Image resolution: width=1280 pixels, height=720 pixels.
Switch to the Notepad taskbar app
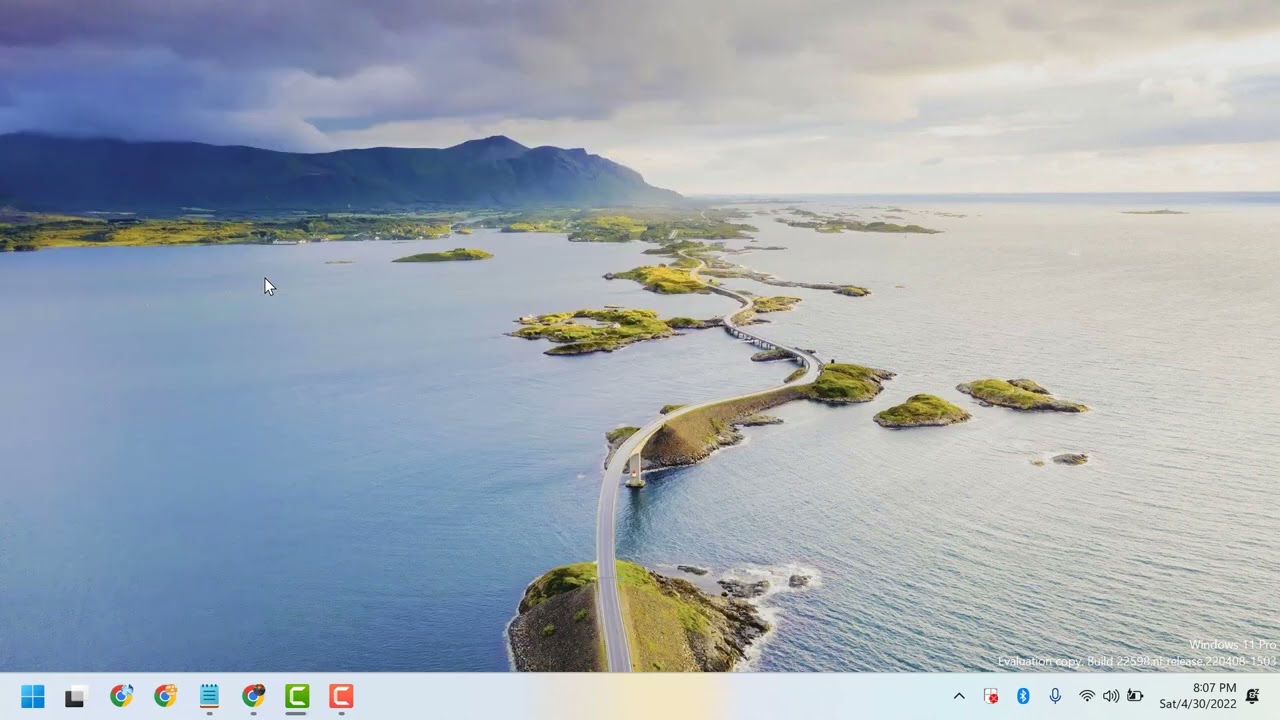(x=209, y=696)
